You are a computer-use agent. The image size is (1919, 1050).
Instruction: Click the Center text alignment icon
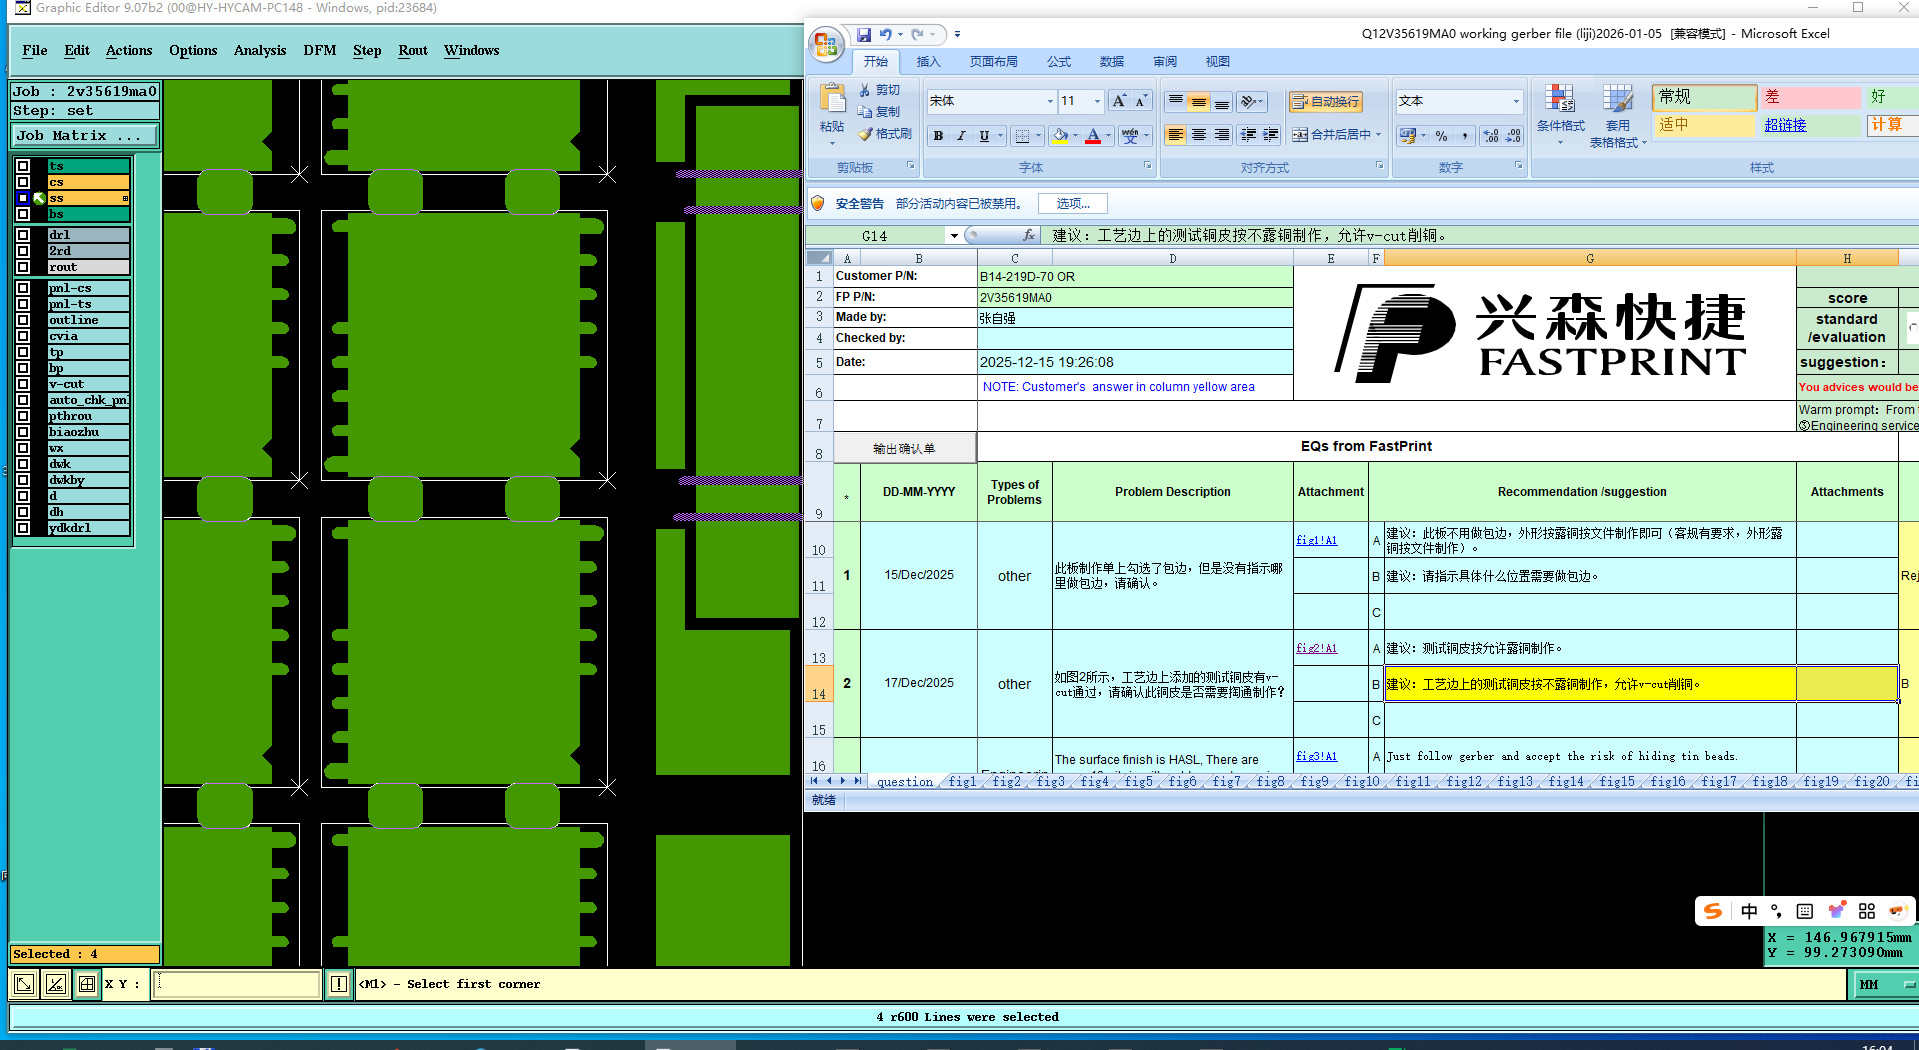[1198, 135]
